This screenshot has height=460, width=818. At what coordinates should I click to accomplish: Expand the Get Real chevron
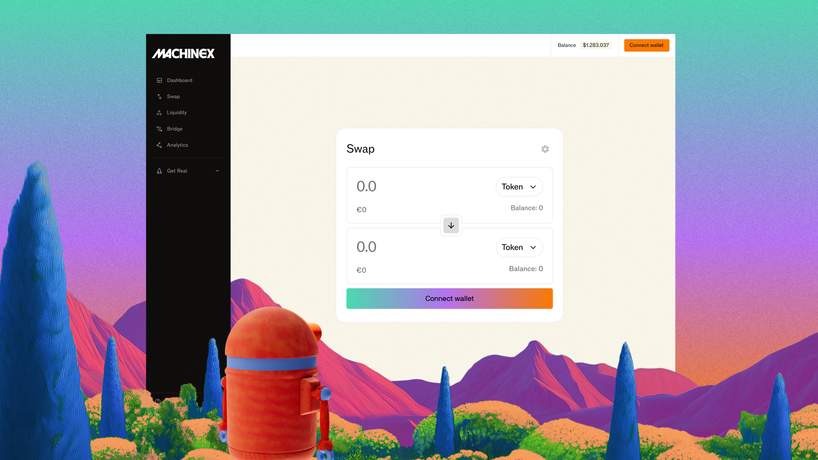click(x=217, y=171)
